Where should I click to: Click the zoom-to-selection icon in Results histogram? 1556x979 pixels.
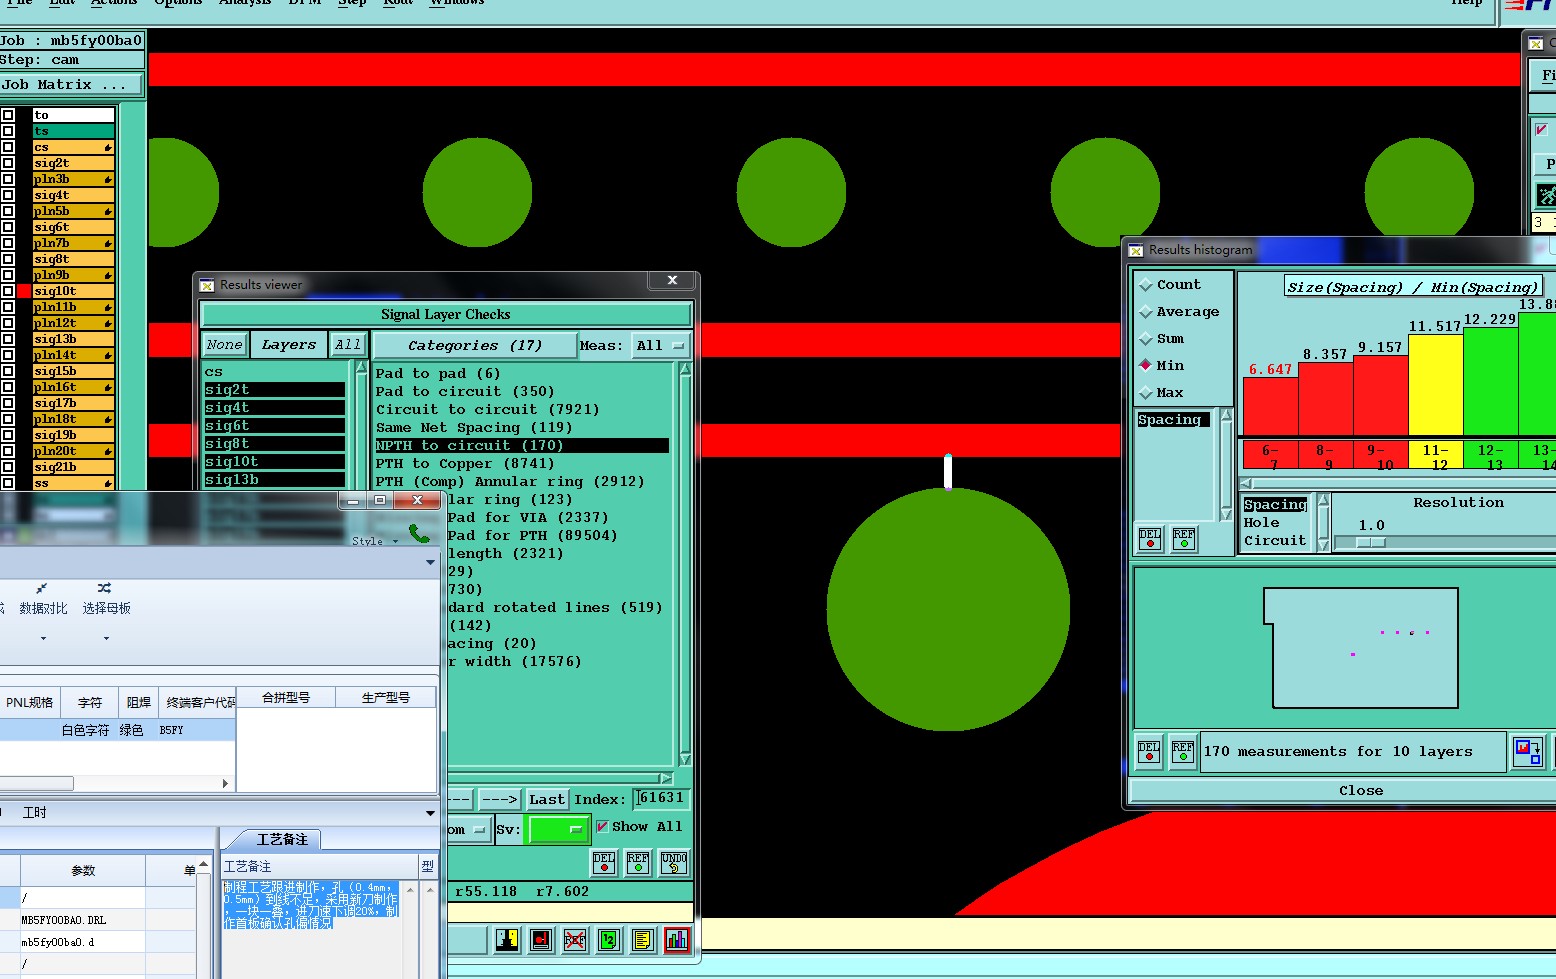pyautogui.click(x=1528, y=752)
